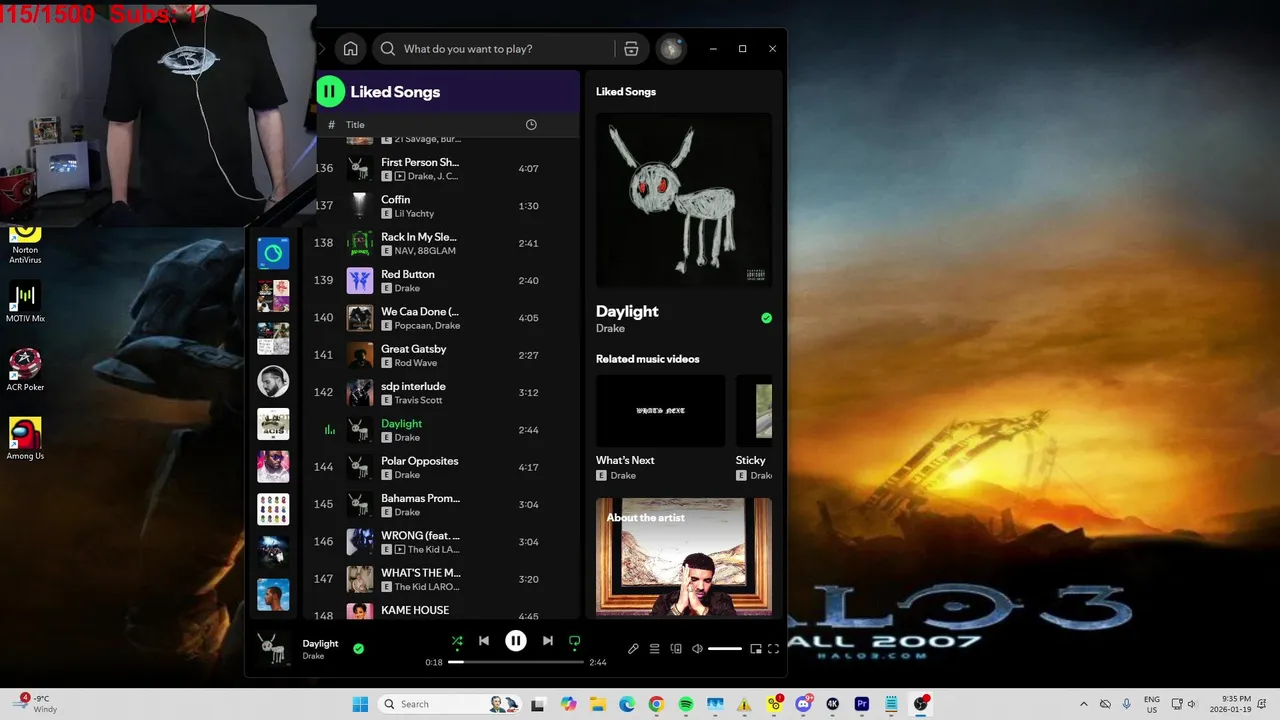Image resolution: width=1280 pixels, height=720 pixels.
Task: Open ACR Poker desktop shortcut
Action: (x=25, y=370)
